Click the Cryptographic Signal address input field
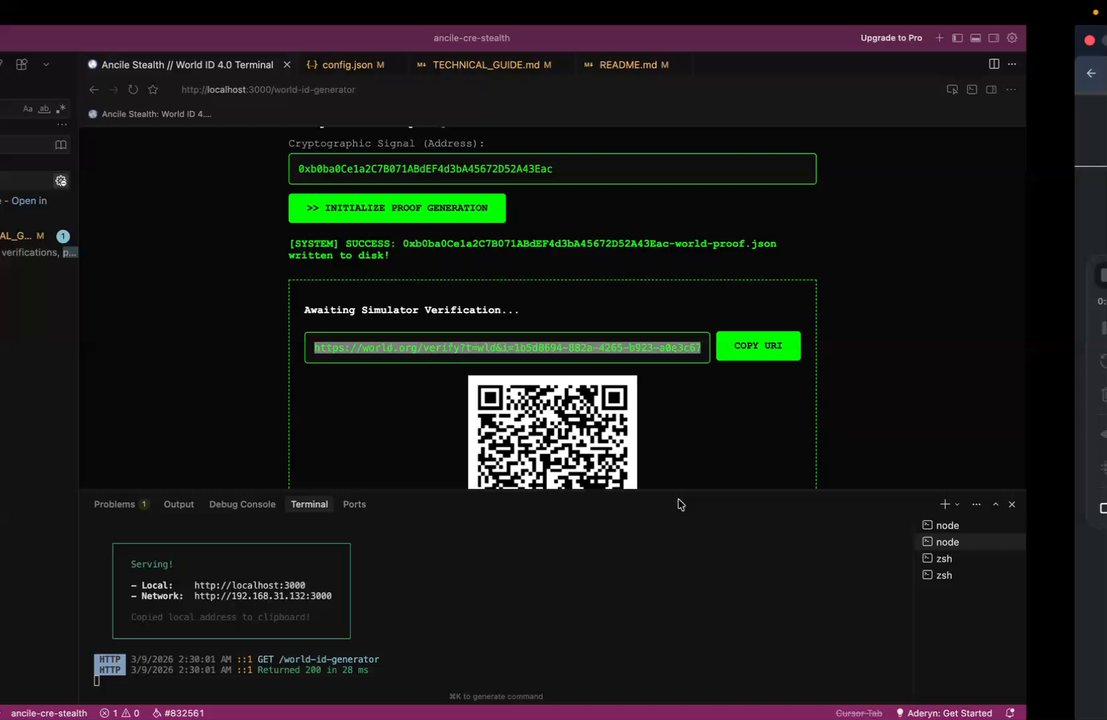1107x720 pixels. (552, 169)
